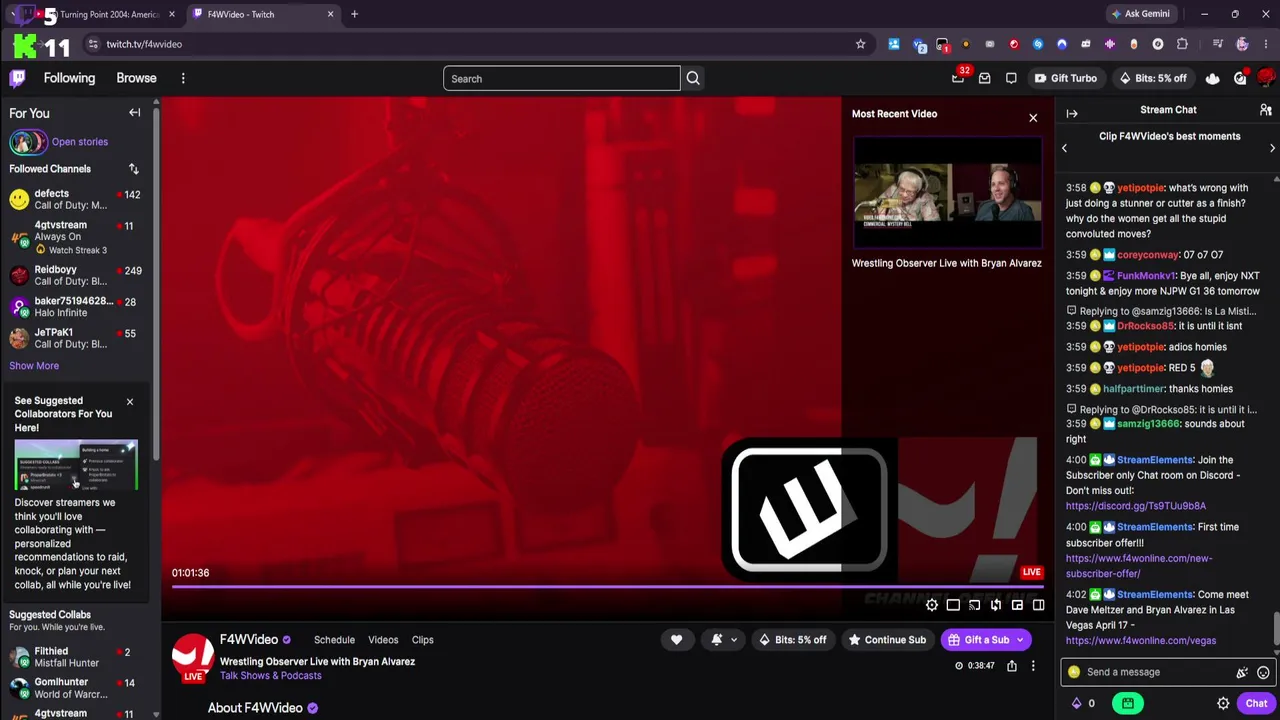The height and width of the screenshot is (720, 1280).
Task: Open the Most Recent Video thumbnail
Action: coord(947,192)
